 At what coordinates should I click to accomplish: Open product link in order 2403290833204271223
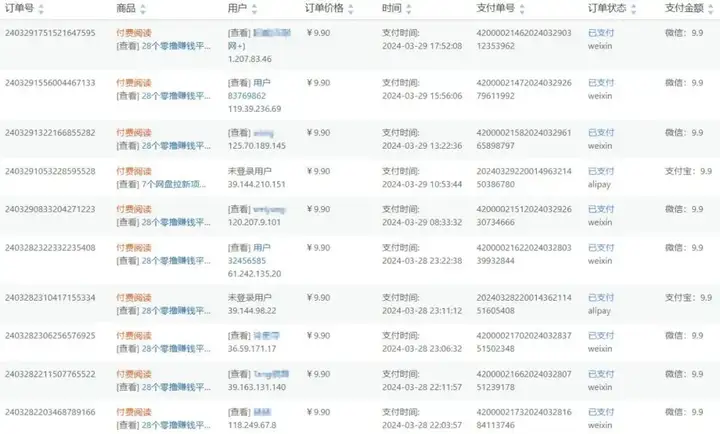point(176,222)
